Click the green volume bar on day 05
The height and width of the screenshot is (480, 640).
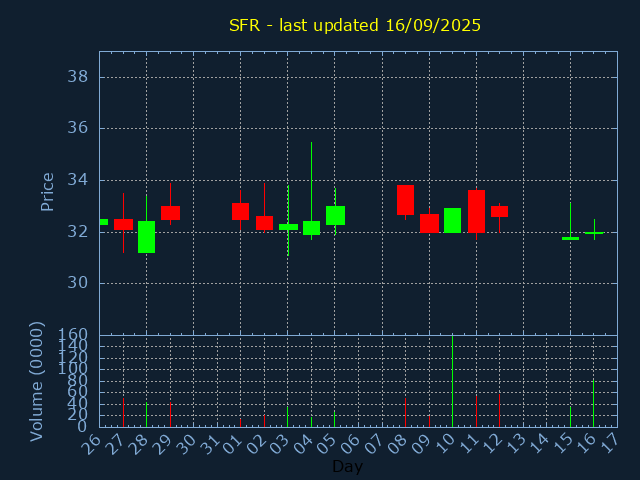(x=334, y=419)
